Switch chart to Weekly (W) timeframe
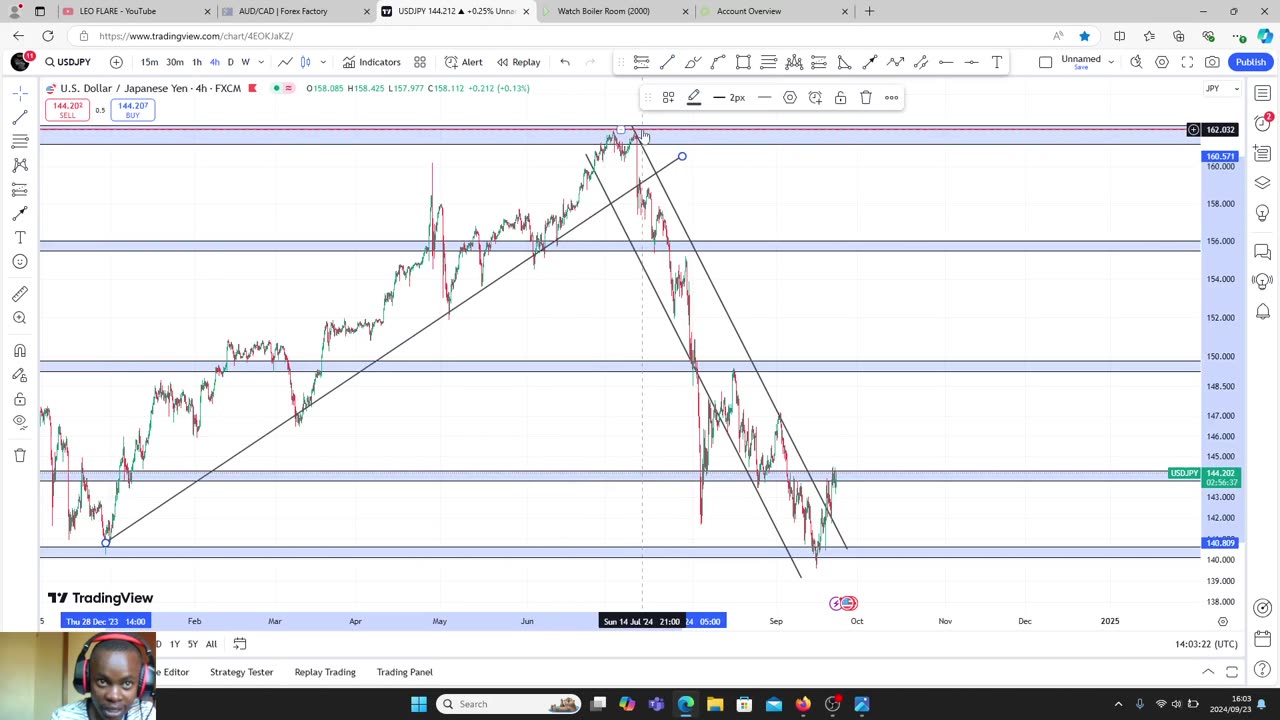Screen dimensions: 1280x720 245,62
